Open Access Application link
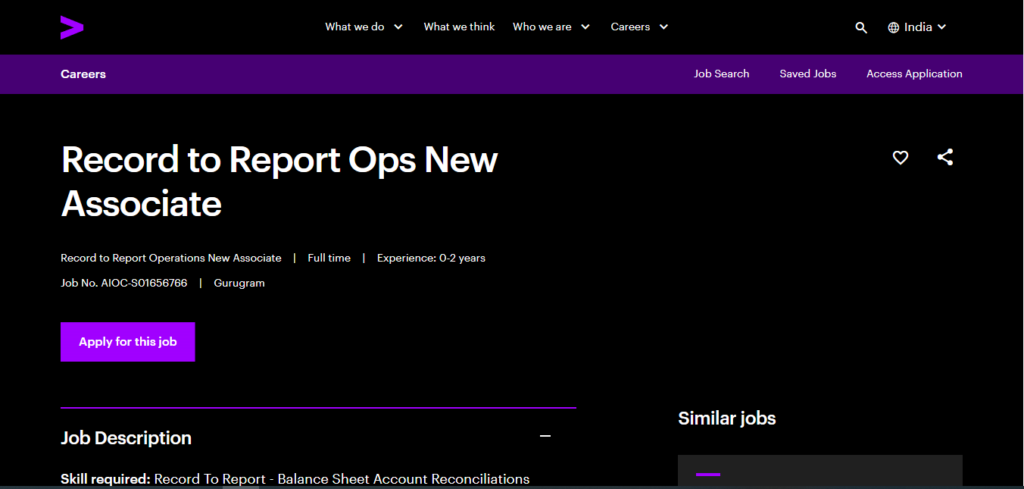Screen dimensions: 1024x489 coord(914,74)
